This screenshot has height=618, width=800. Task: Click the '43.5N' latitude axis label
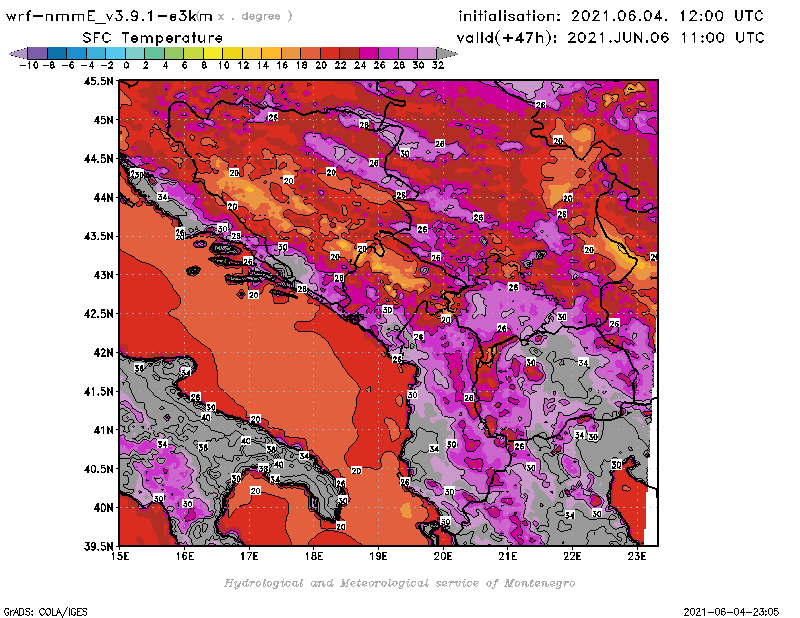tap(98, 236)
